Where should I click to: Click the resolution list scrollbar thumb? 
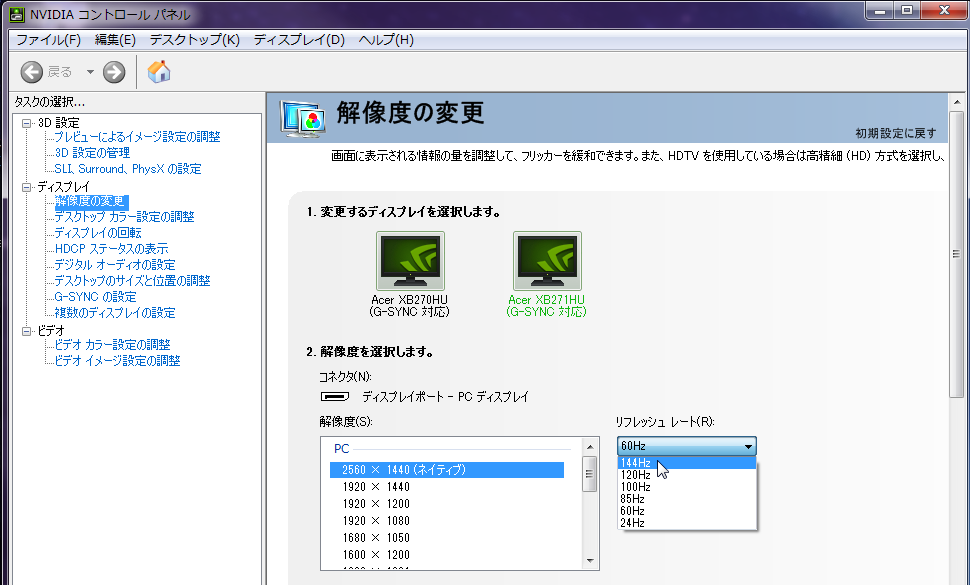[x=590, y=474]
